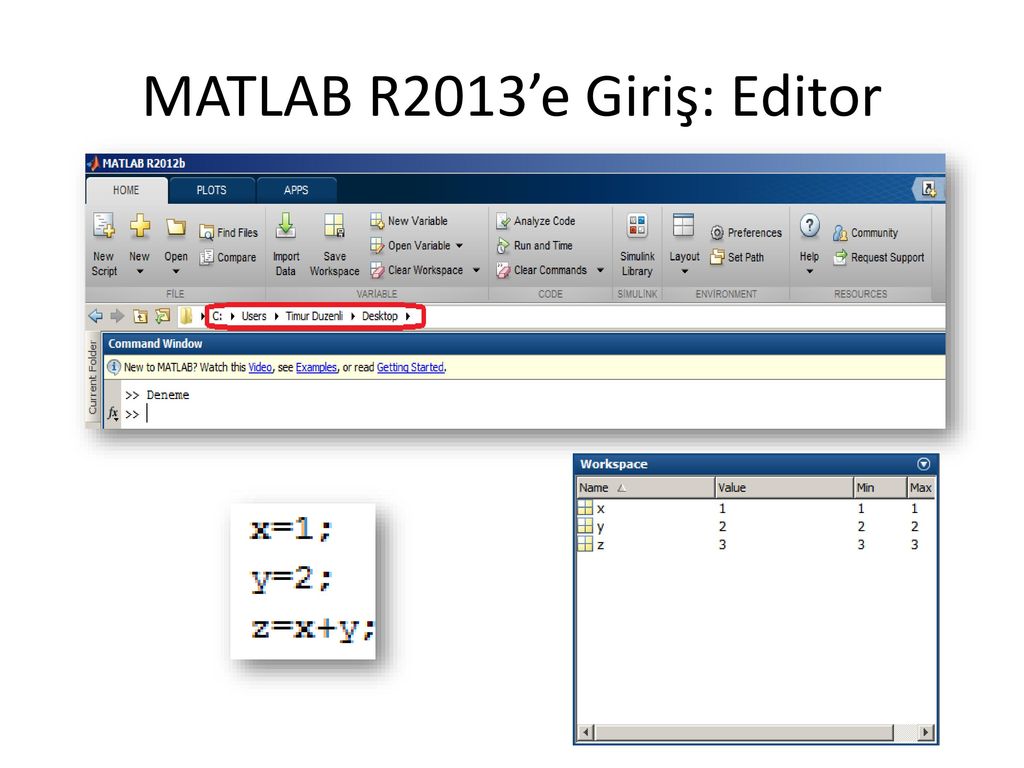Open the Workspace panel actions menu
The width and height of the screenshot is (1024, 768).
(x=923, y=464)
